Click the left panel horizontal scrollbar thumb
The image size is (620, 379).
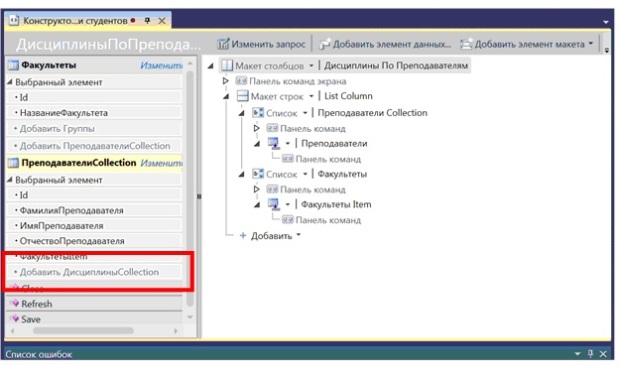[83, 331]
